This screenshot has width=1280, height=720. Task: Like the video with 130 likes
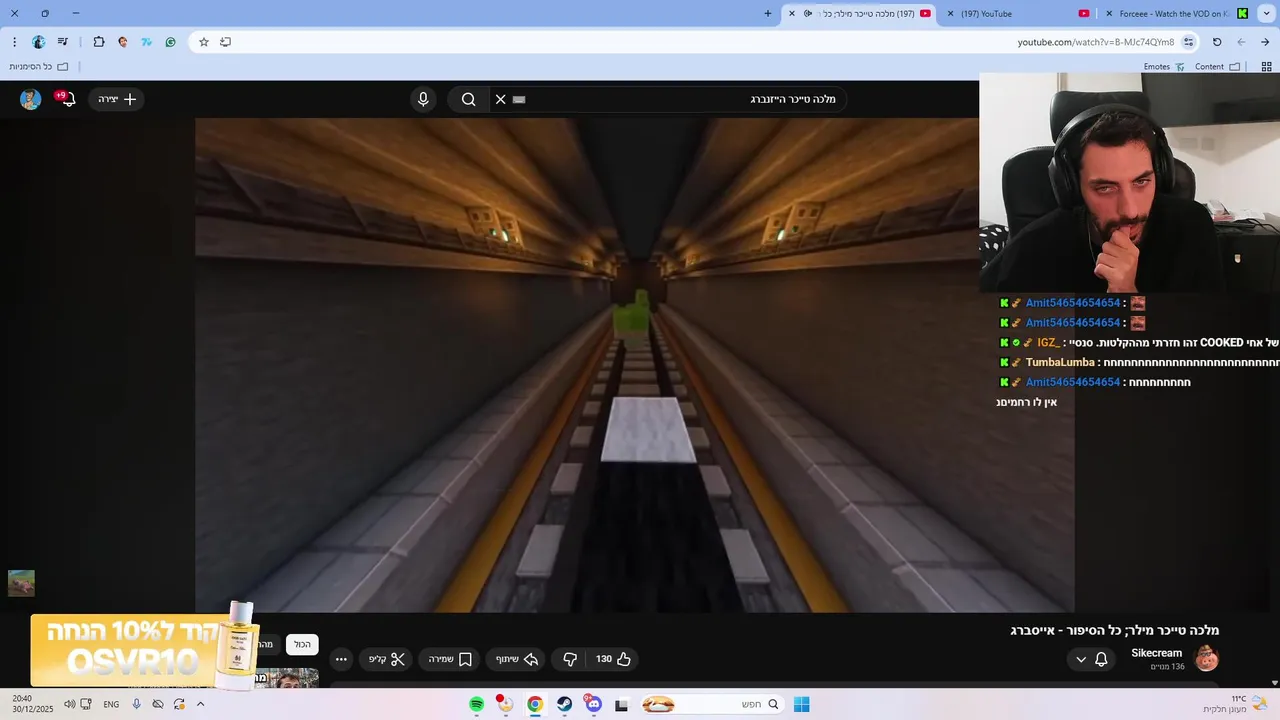[613, 659]
